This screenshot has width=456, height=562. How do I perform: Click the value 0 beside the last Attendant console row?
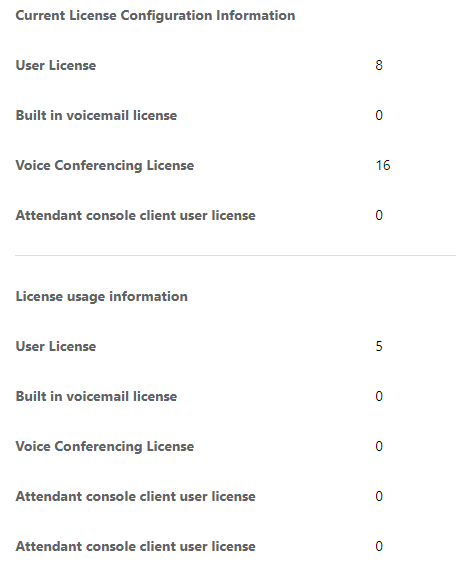[x=379, y=546]
